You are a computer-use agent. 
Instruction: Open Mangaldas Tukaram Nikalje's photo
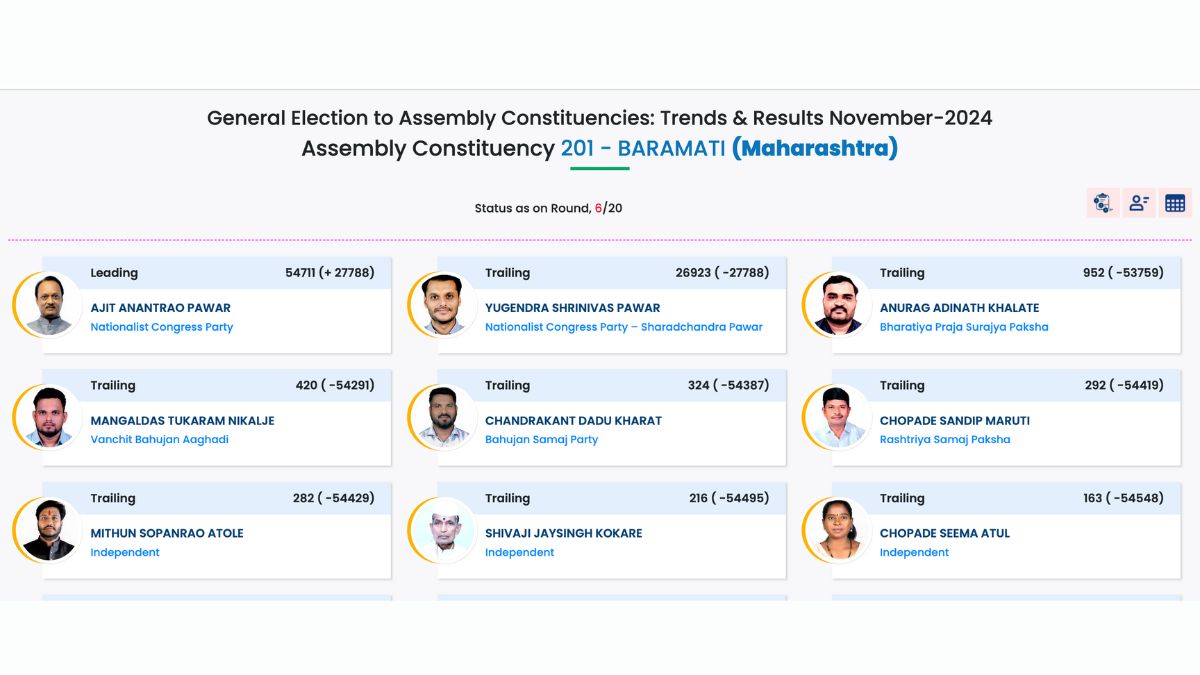(50, 417)
